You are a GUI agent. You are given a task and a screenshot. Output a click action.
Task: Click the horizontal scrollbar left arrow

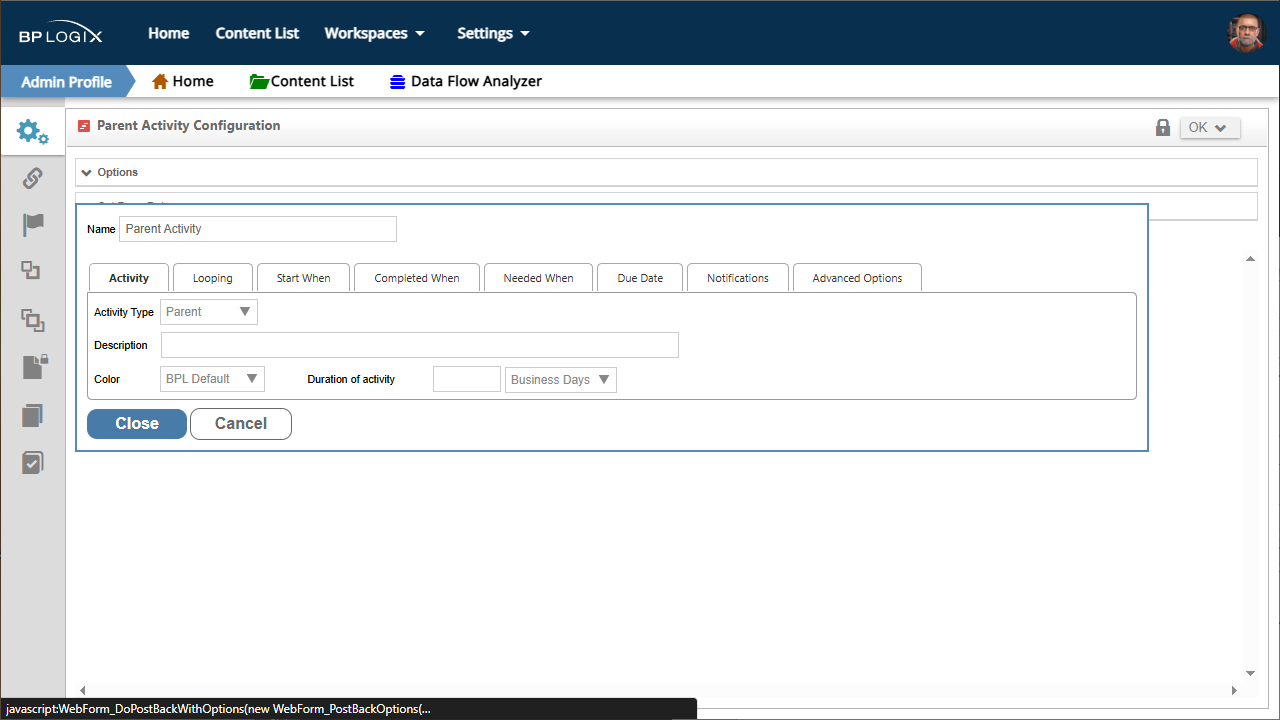coord(82,690)
